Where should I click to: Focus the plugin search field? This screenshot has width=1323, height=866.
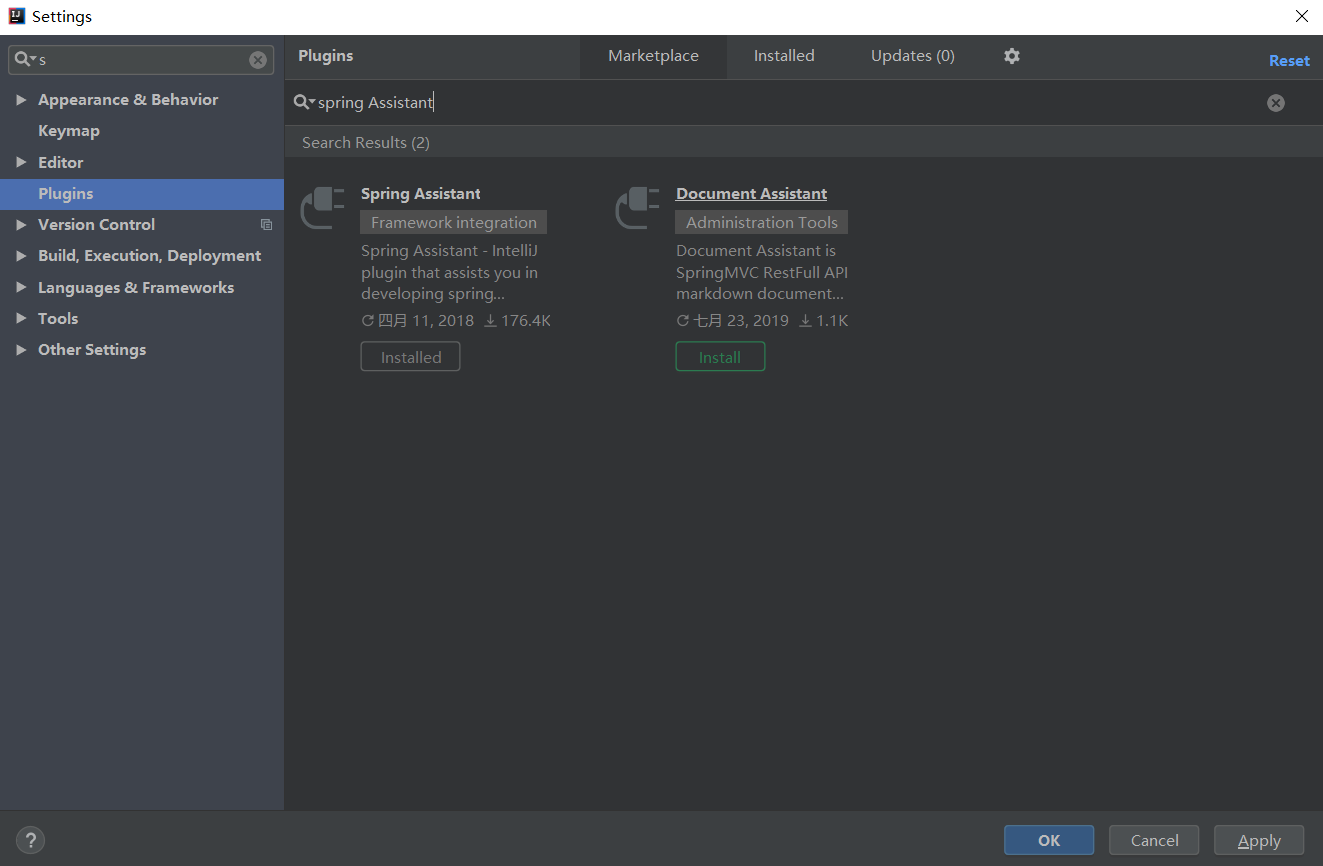(790, 103)
